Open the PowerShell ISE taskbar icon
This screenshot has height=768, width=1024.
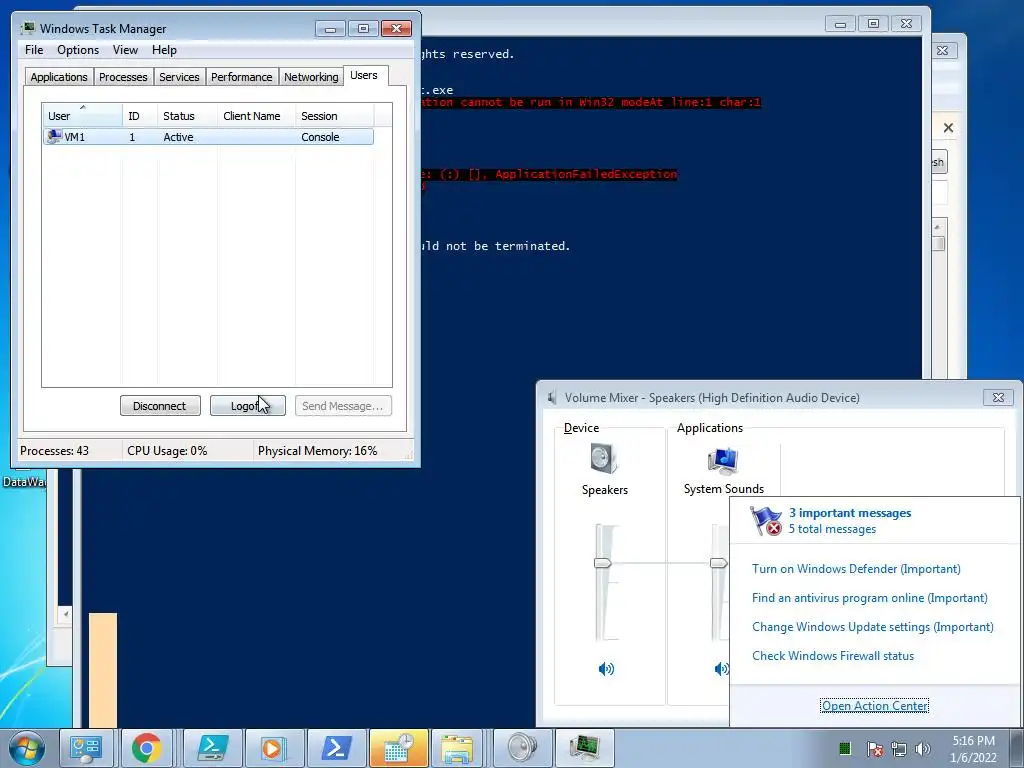213,748
